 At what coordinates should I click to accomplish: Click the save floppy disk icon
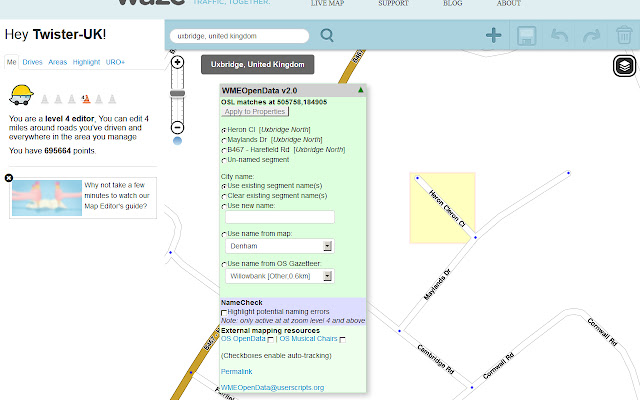point(527,36)
